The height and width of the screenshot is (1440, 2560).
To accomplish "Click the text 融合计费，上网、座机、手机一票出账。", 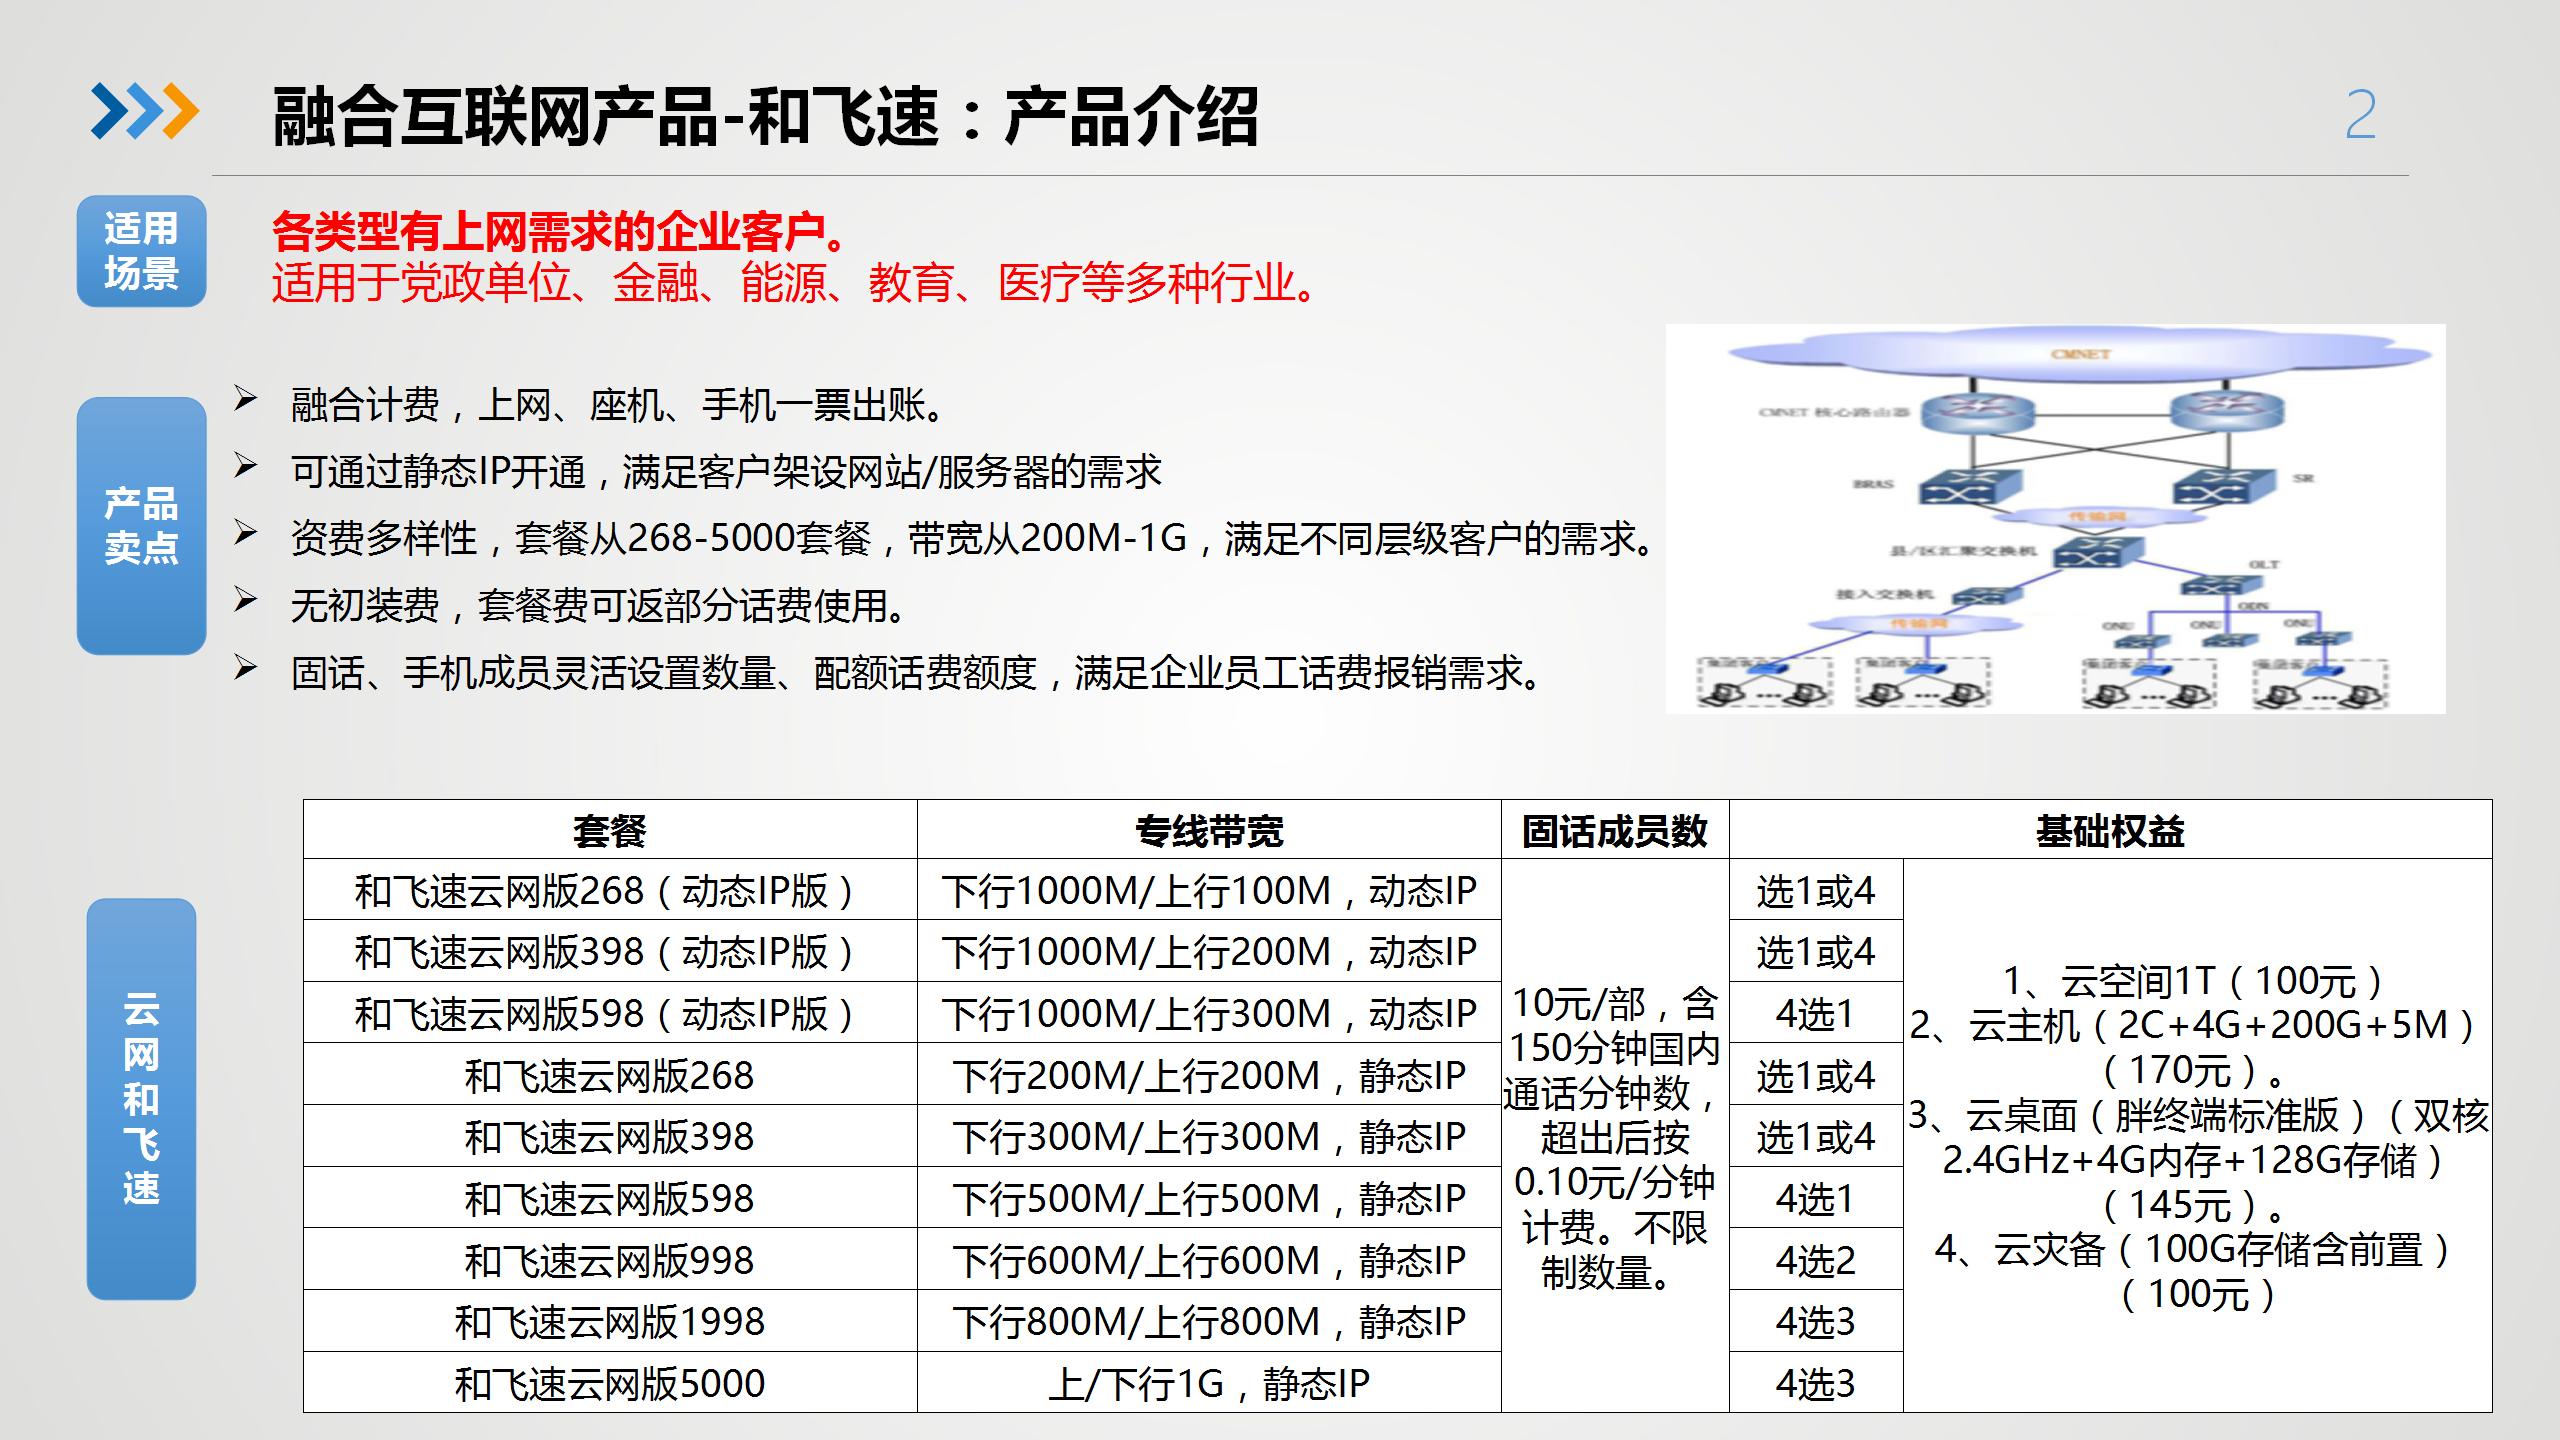I will (x=618, y=405).
